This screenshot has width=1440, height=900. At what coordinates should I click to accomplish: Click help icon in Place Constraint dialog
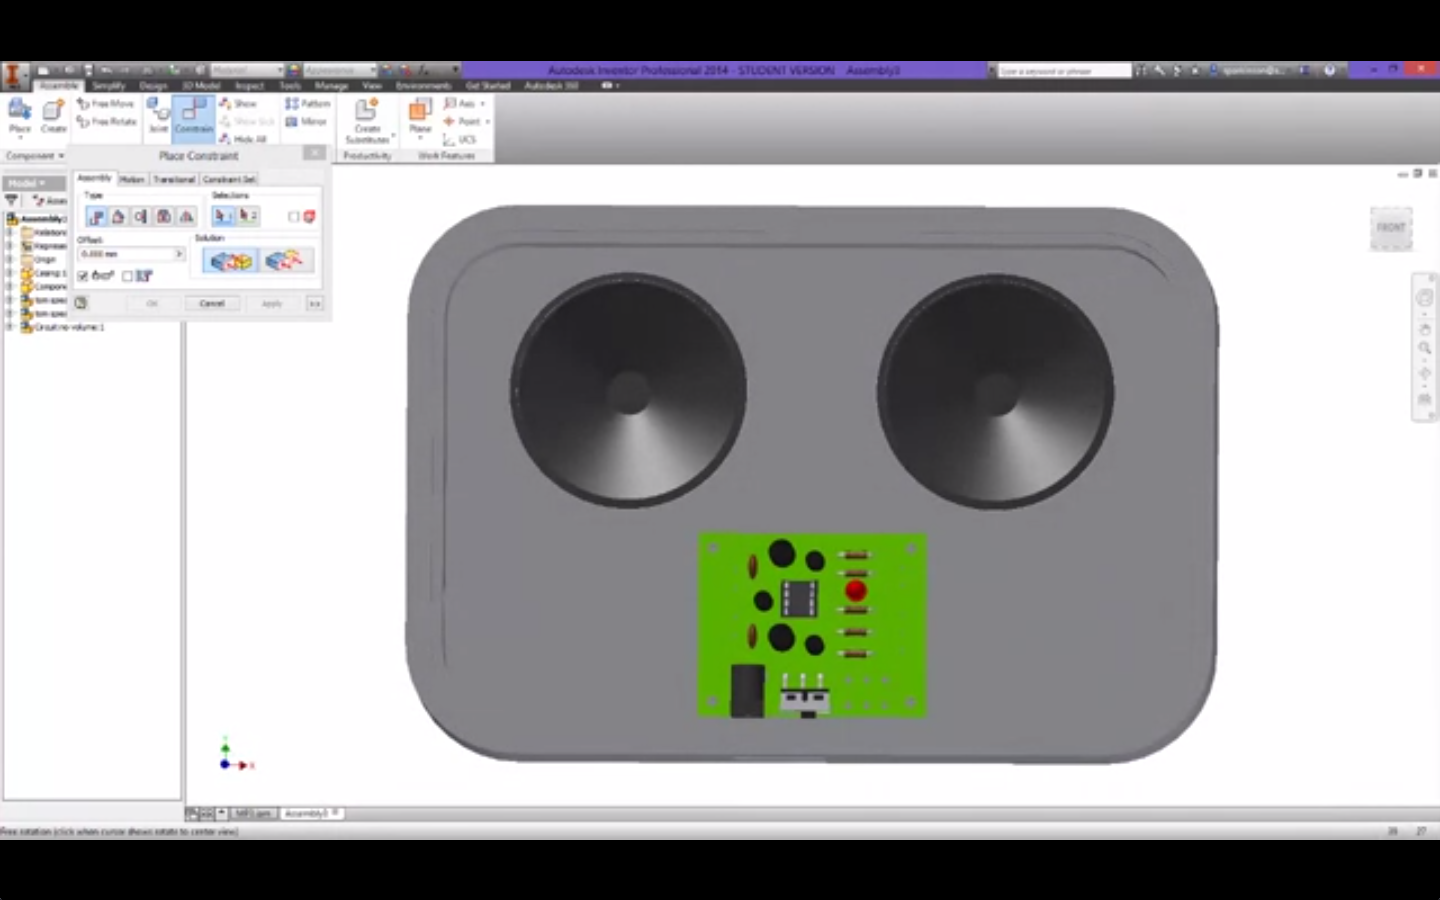tap(80, 303)
